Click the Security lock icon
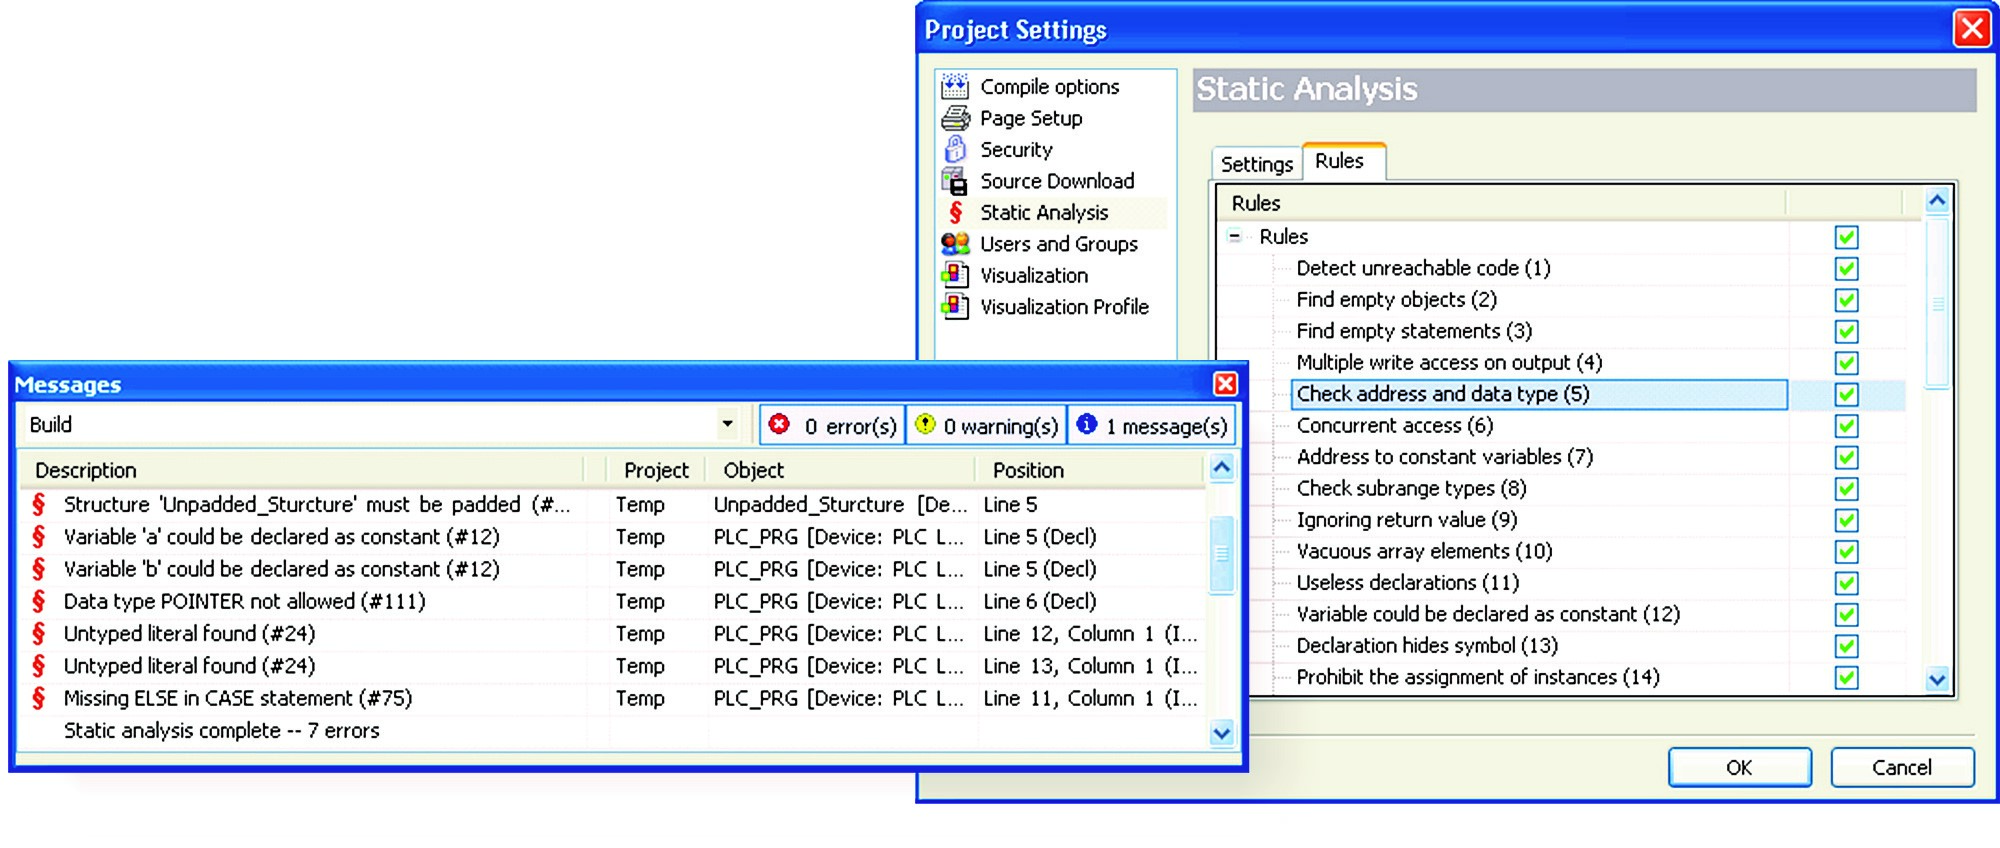This screenshot has width=2000, height=848. click(955, 149)
